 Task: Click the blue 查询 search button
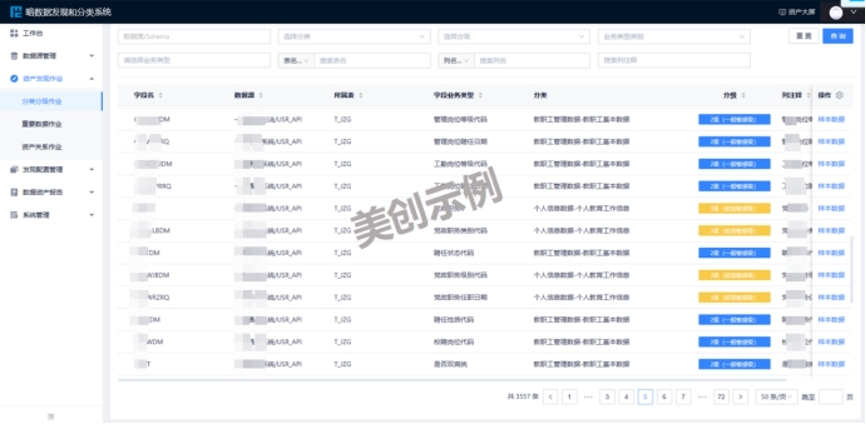(x=838, y=36)
